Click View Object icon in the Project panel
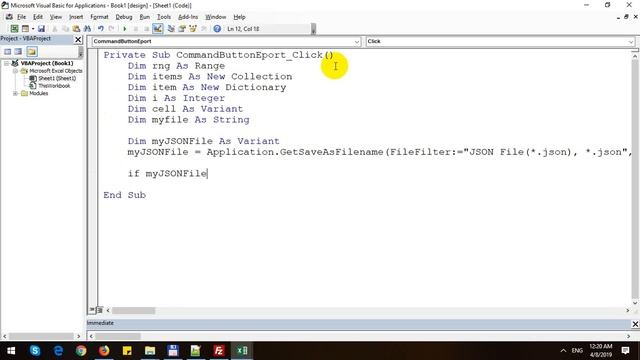 coord(18,51)
